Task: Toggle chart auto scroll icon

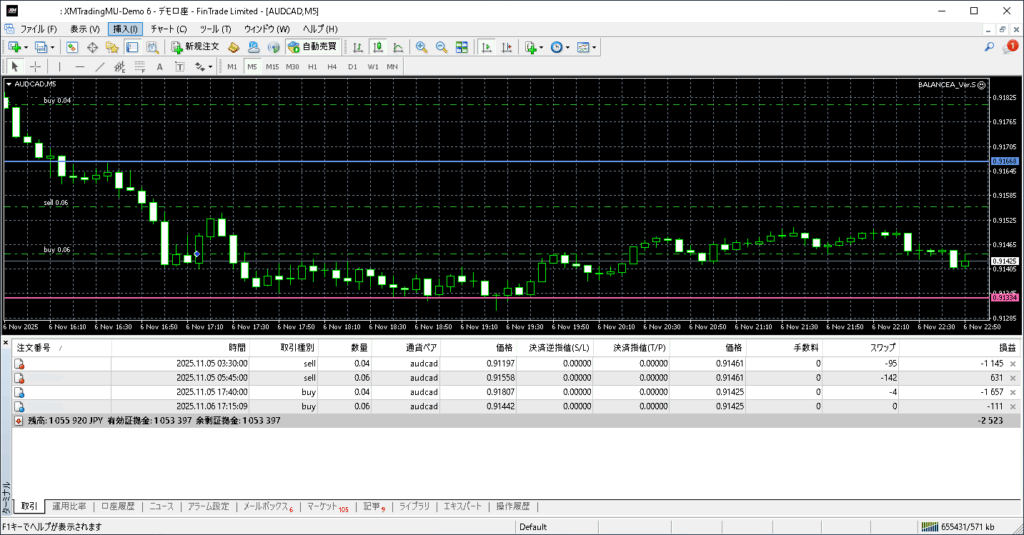Action: tap(487, 47)
